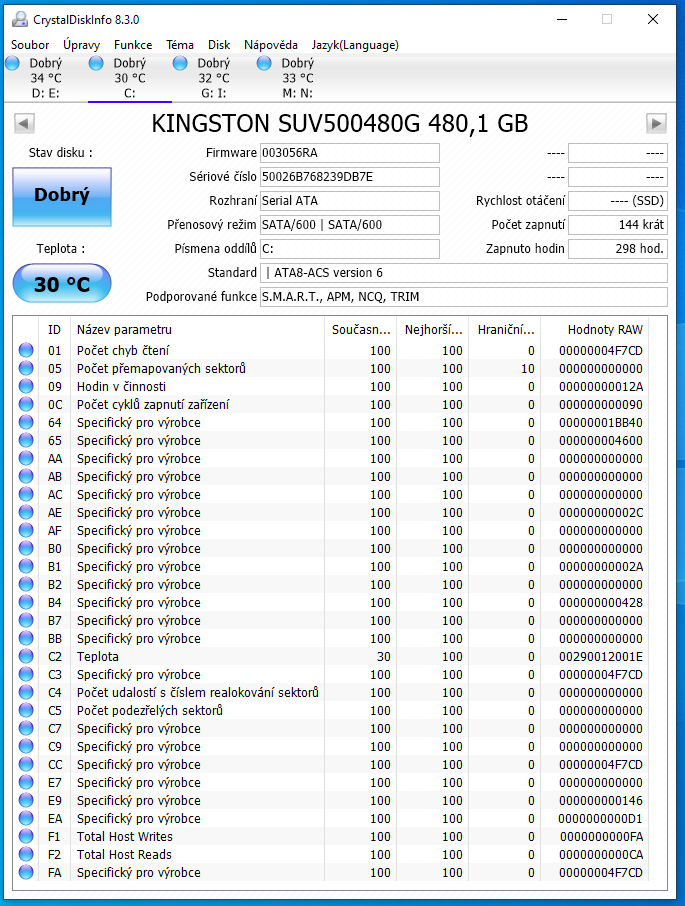The height and width of the screenshot is (906, 685).
Task: Click the Zapnuto hodin value 298 hod.
Action: (x=617, y=248)
